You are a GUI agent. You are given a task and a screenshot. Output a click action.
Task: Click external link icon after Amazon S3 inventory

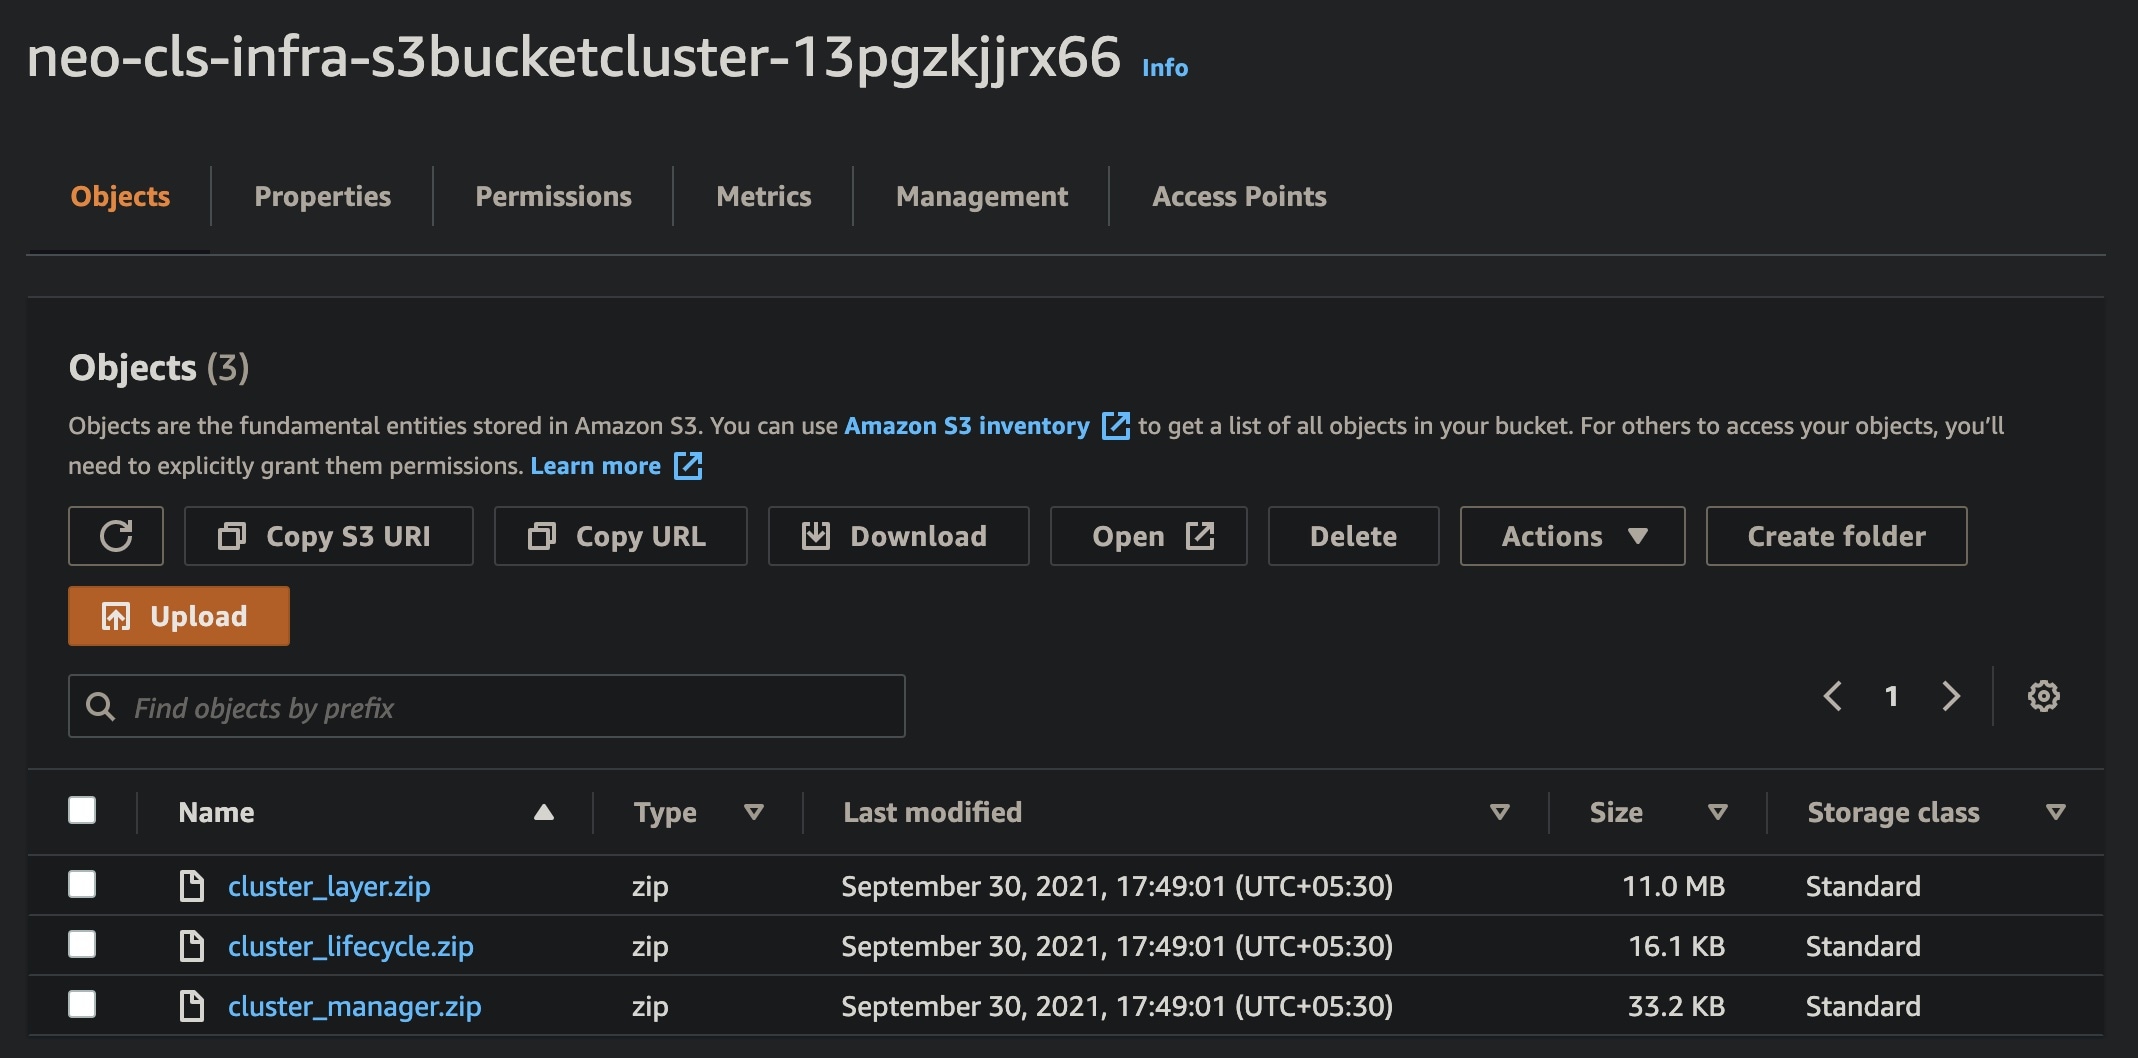click(1115, 426)
